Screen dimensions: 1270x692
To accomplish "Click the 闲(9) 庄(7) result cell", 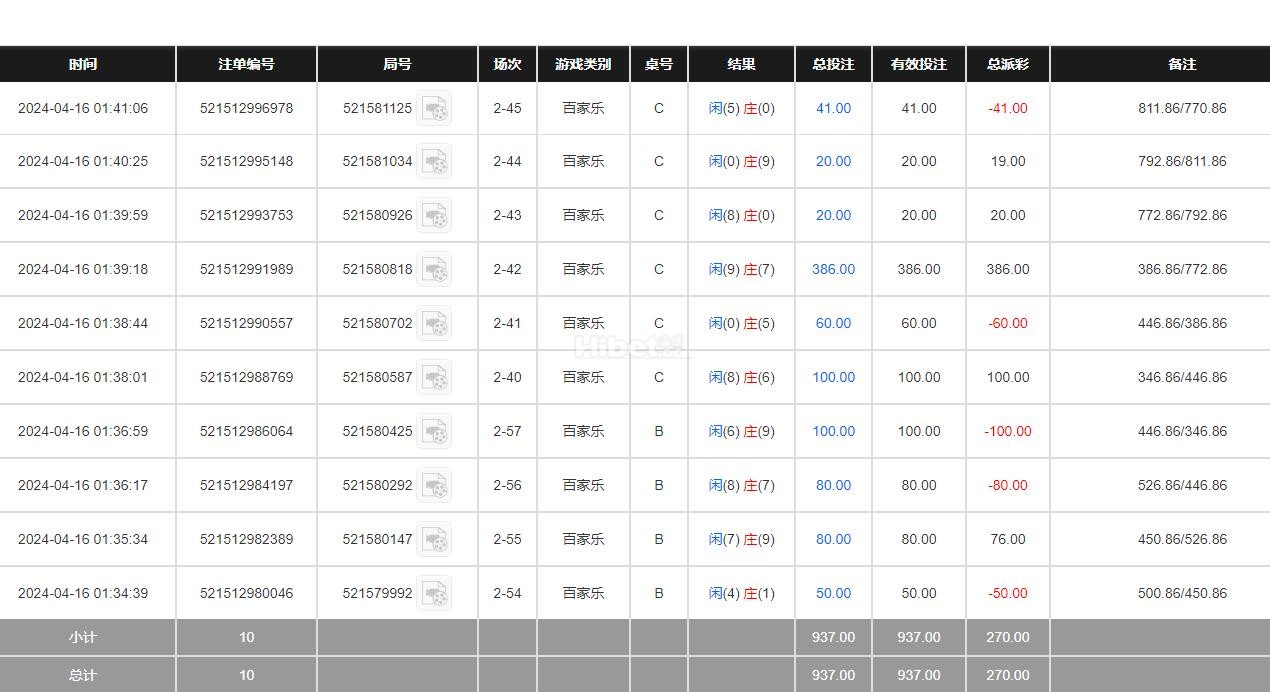I will pyautogui.click(x=741, y=269).
